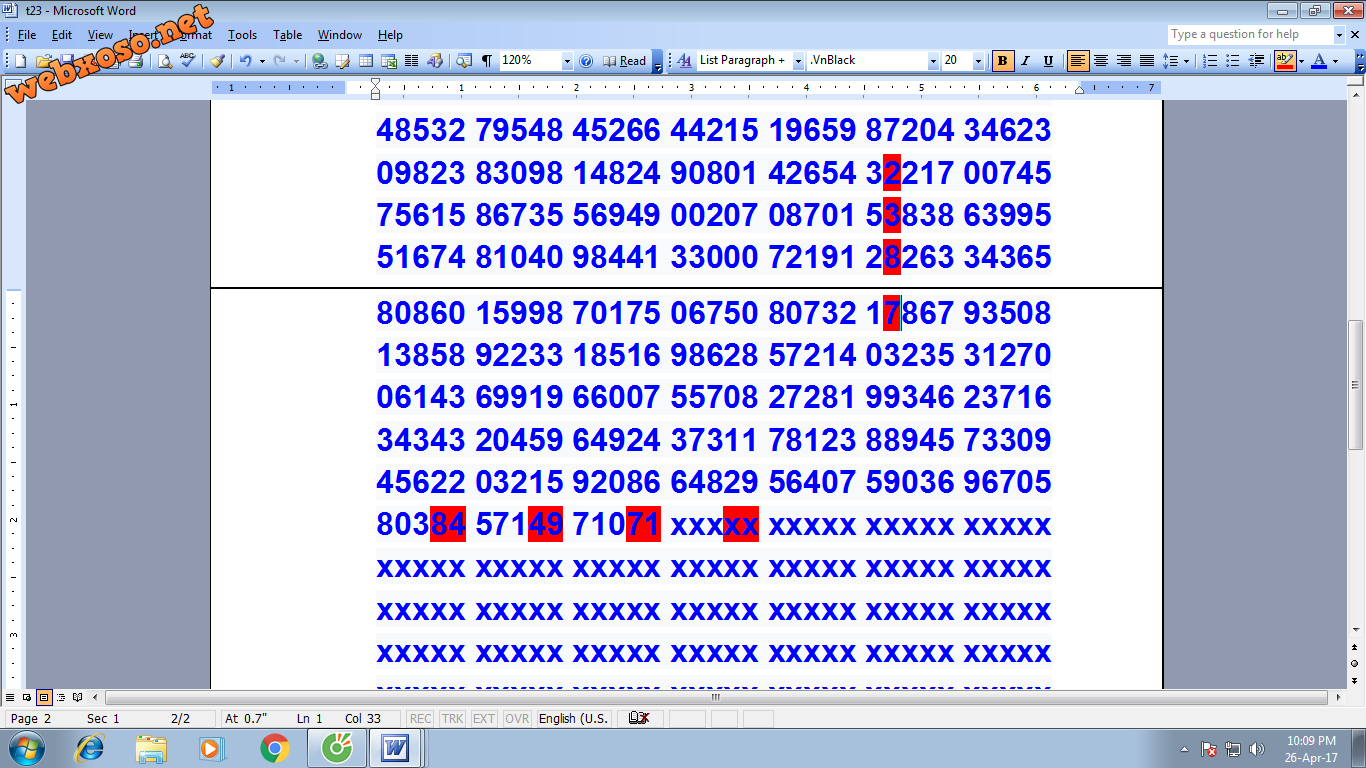Open Styles and Formatting pane

(x=685, y=61)
